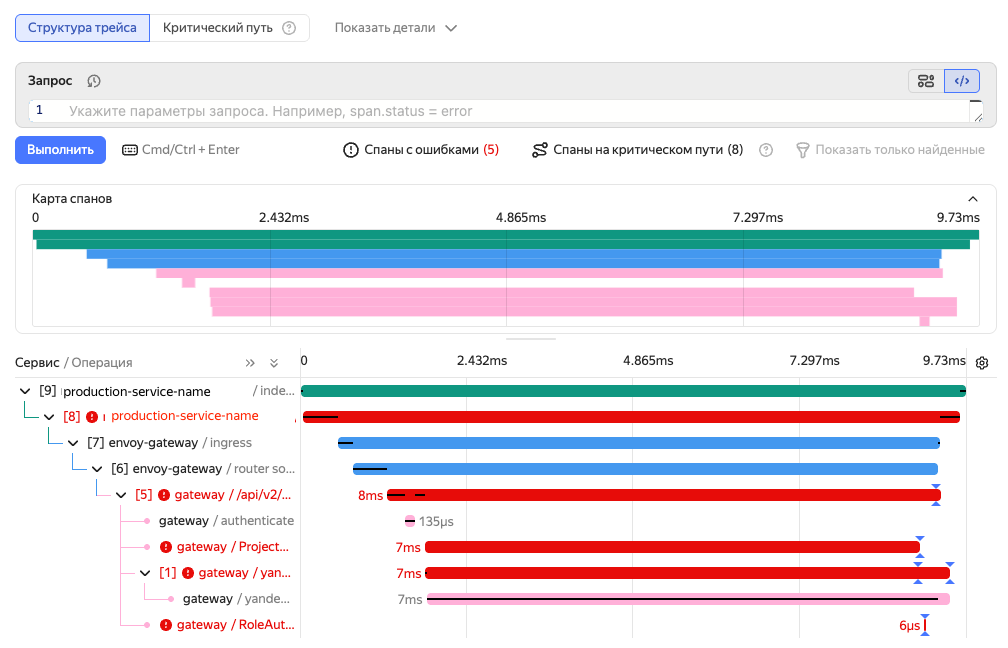Highlight Спаны с ошибками (5)

pyautogui.click(x=420, y=150)
